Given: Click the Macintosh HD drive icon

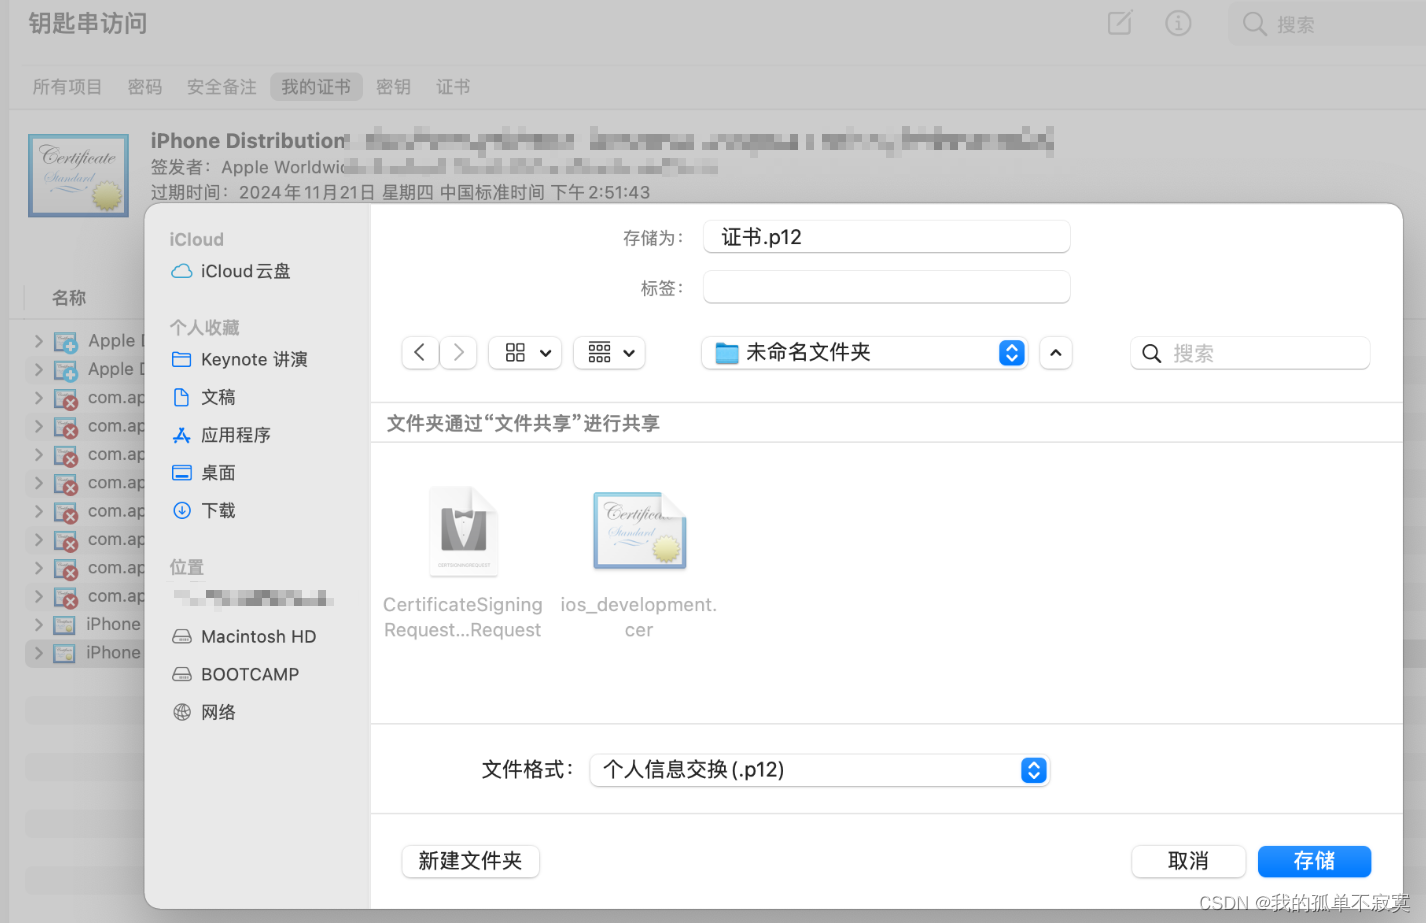Looking at the screenshot, I should click(x=182, y=637).
